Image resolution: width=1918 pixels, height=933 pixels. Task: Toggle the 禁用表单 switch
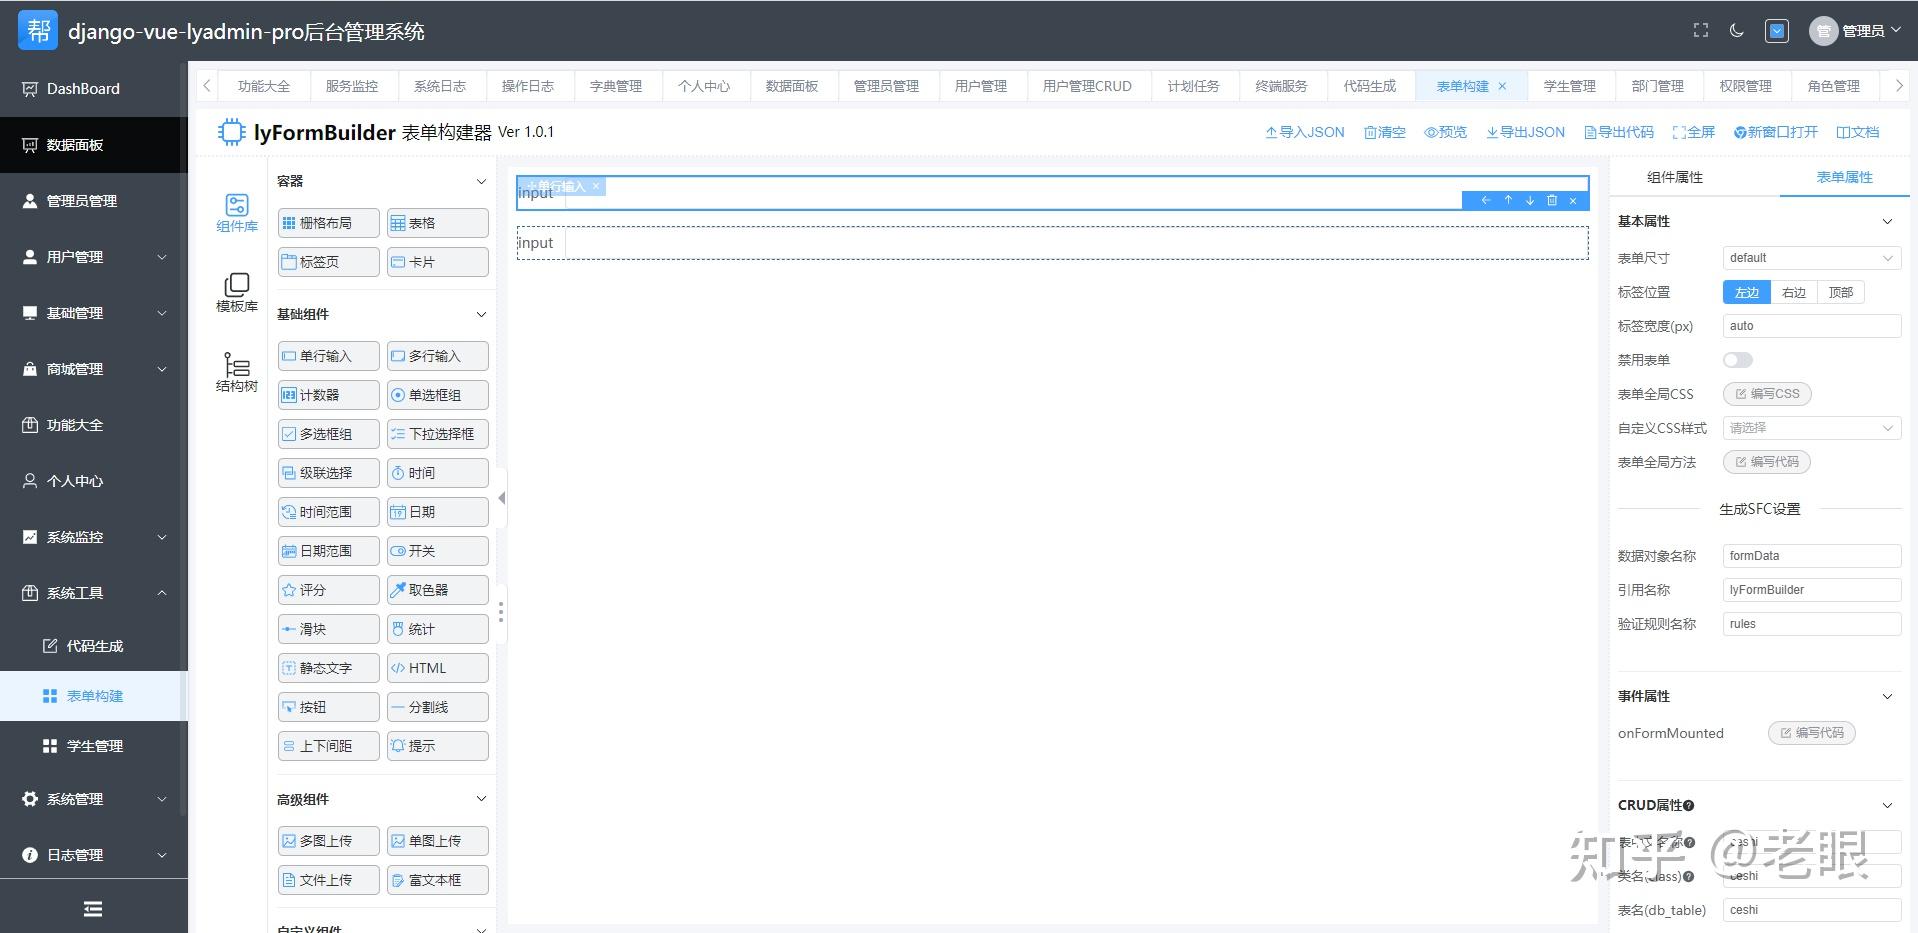(1738, 359)
